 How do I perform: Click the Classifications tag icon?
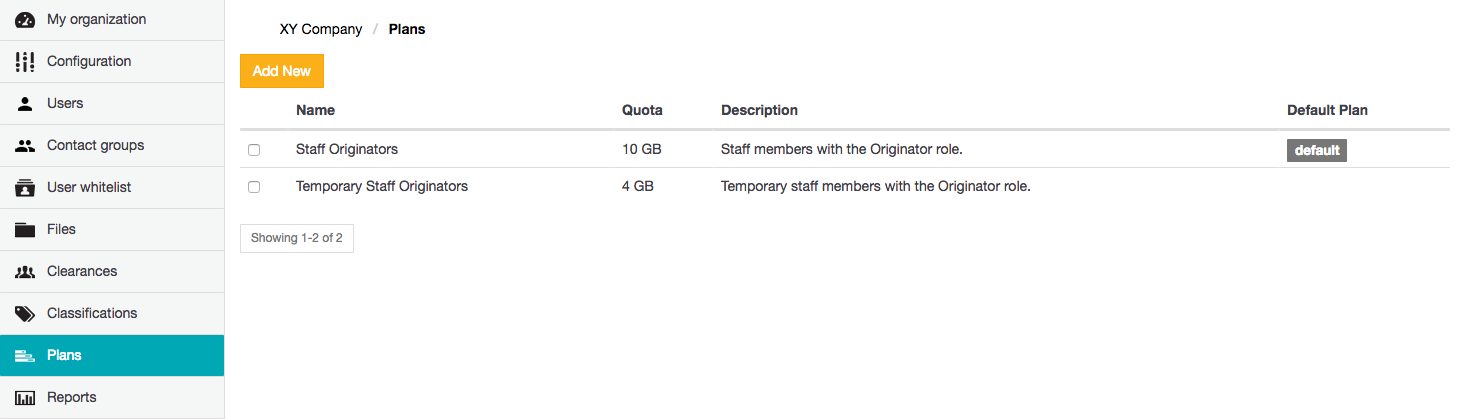coord(26,314)
